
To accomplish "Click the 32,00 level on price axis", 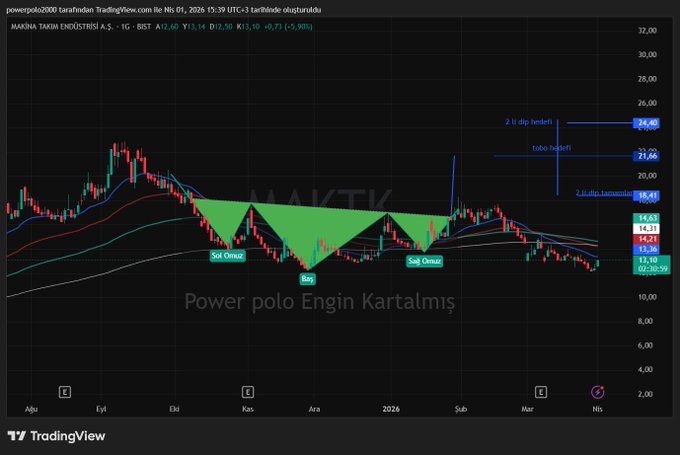I will point(647,30).
